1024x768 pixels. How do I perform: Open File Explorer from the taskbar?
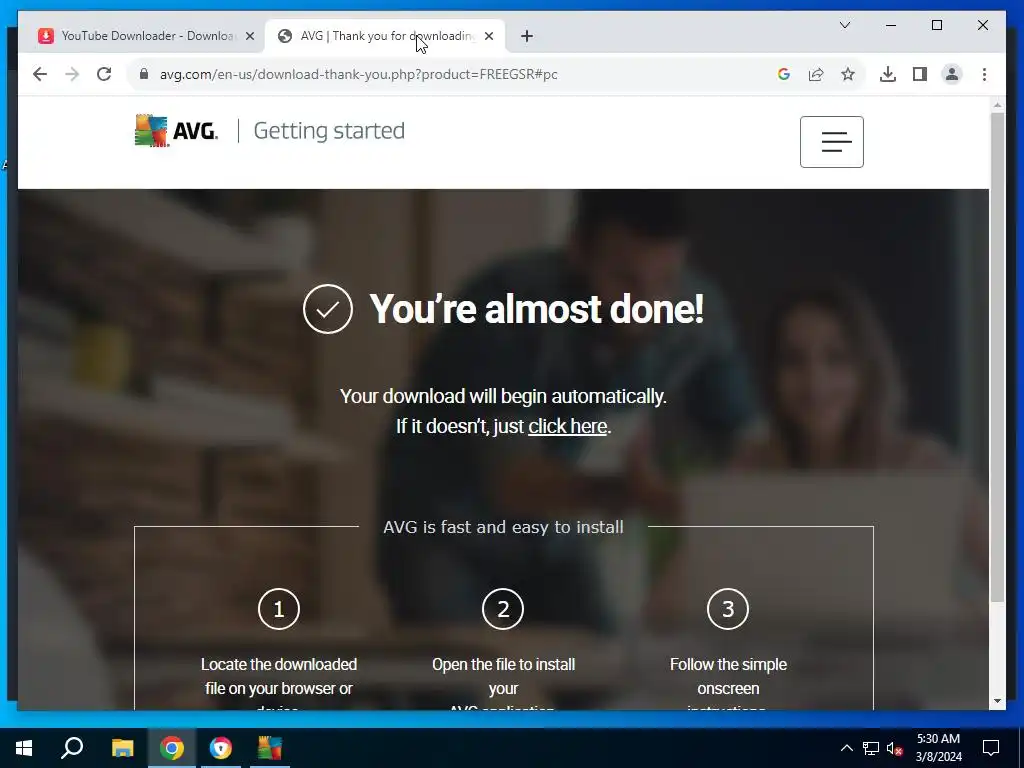[122, 748]
